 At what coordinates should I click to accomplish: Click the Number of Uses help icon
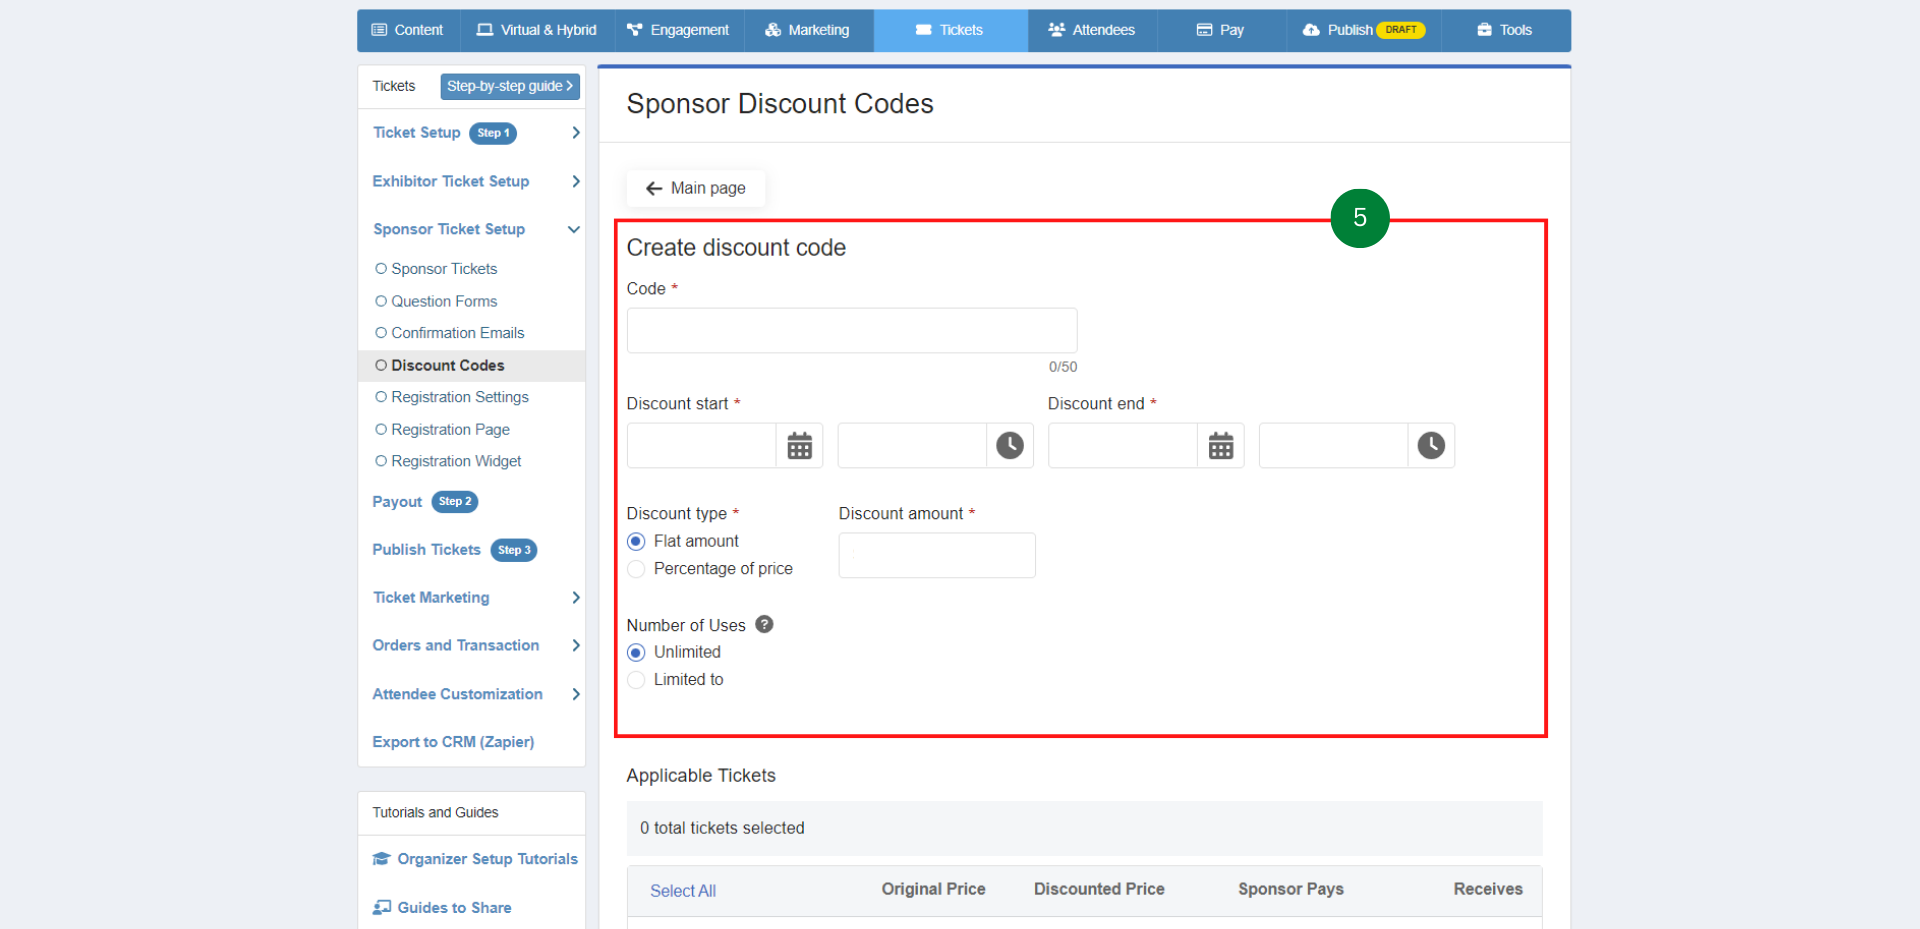[764, 624]
